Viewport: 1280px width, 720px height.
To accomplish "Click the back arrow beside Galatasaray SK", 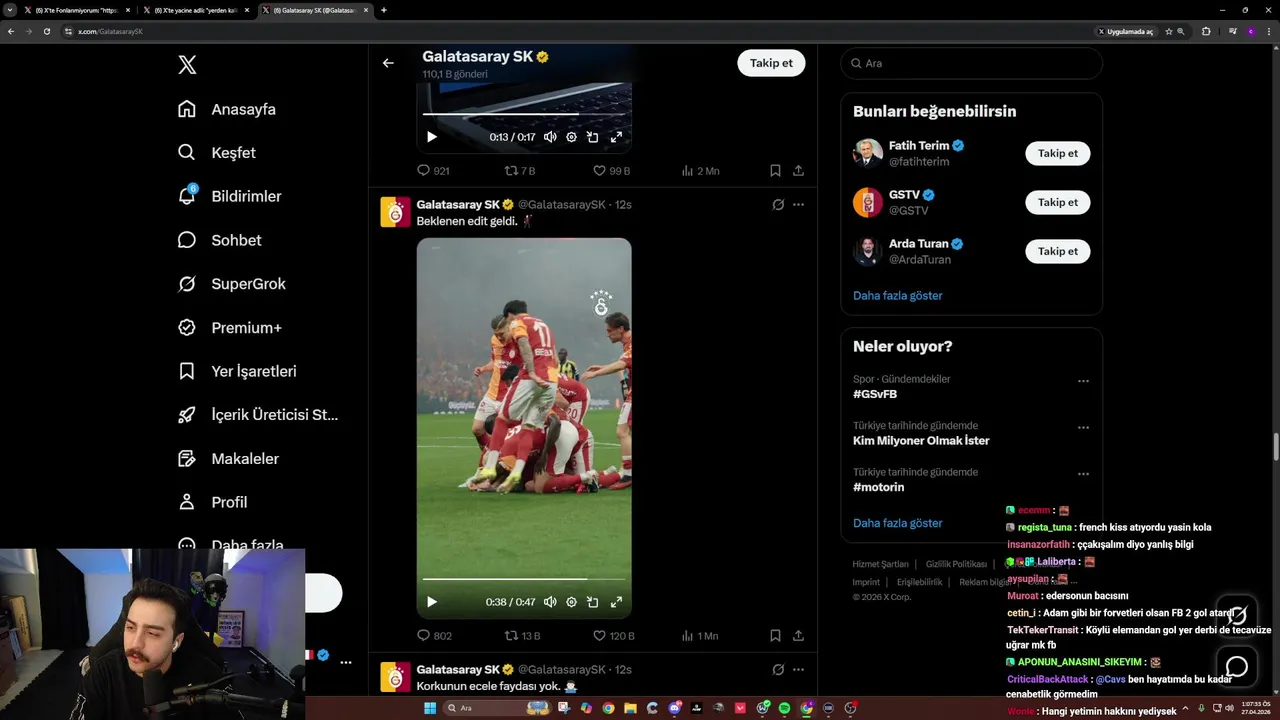I will pyautogui.click(x=388, y=63).
